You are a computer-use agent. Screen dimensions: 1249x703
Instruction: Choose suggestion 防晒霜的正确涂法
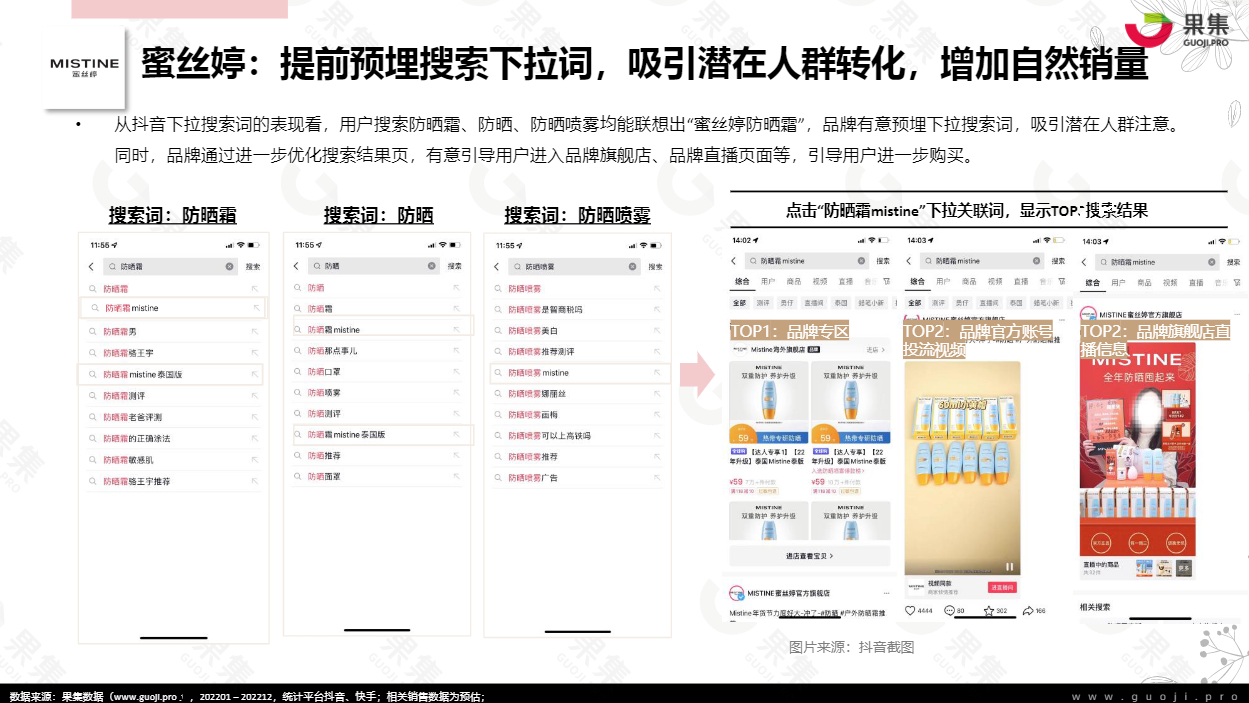click(x=136, y=439)
